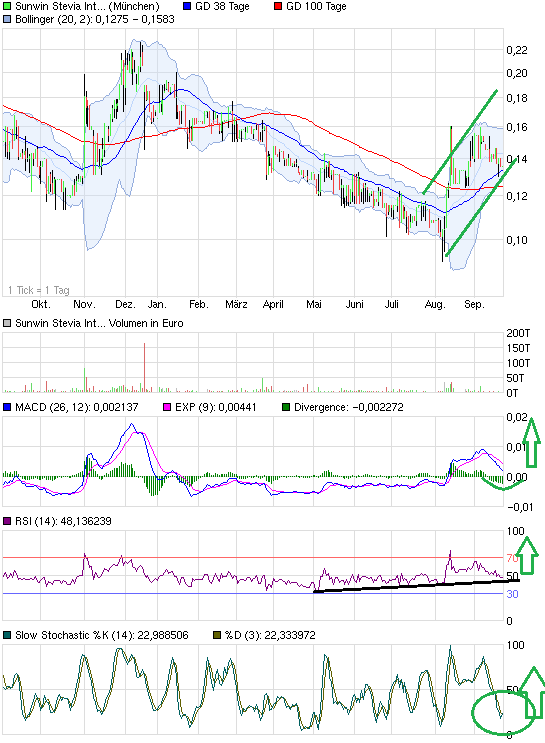545x743 pixels.
Task: Click the 50T volume axis value
Action: 515,378
